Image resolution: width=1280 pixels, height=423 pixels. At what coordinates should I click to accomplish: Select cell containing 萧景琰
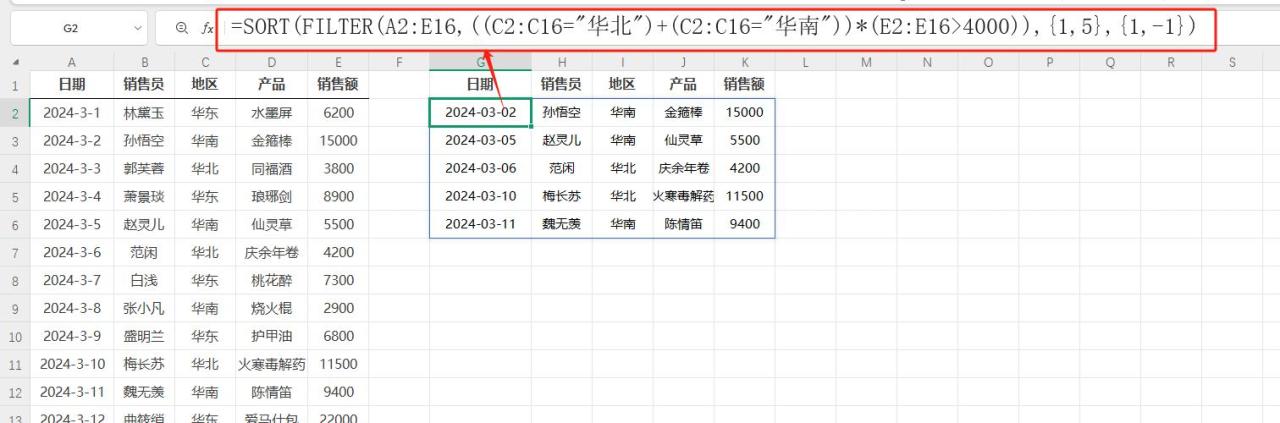coord(144,197)
